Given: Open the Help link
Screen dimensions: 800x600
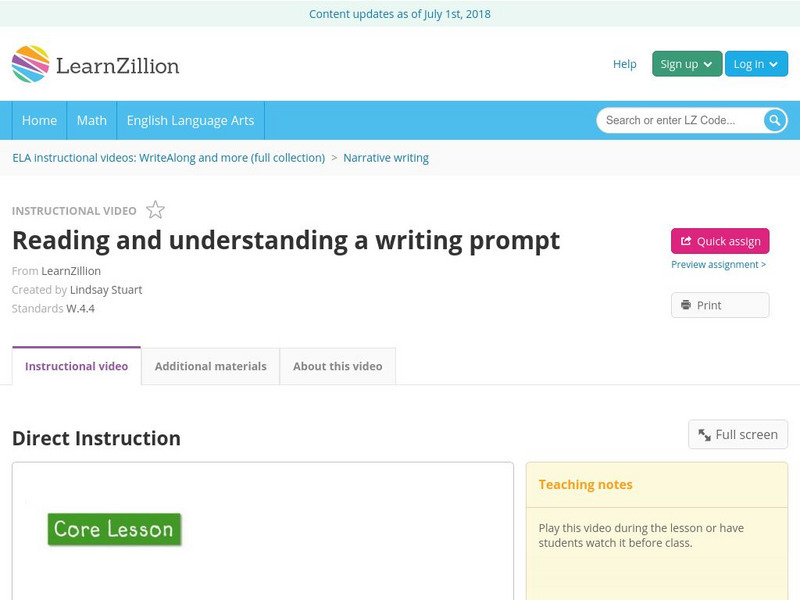Looking at the screenshot, I should point(624,64).
